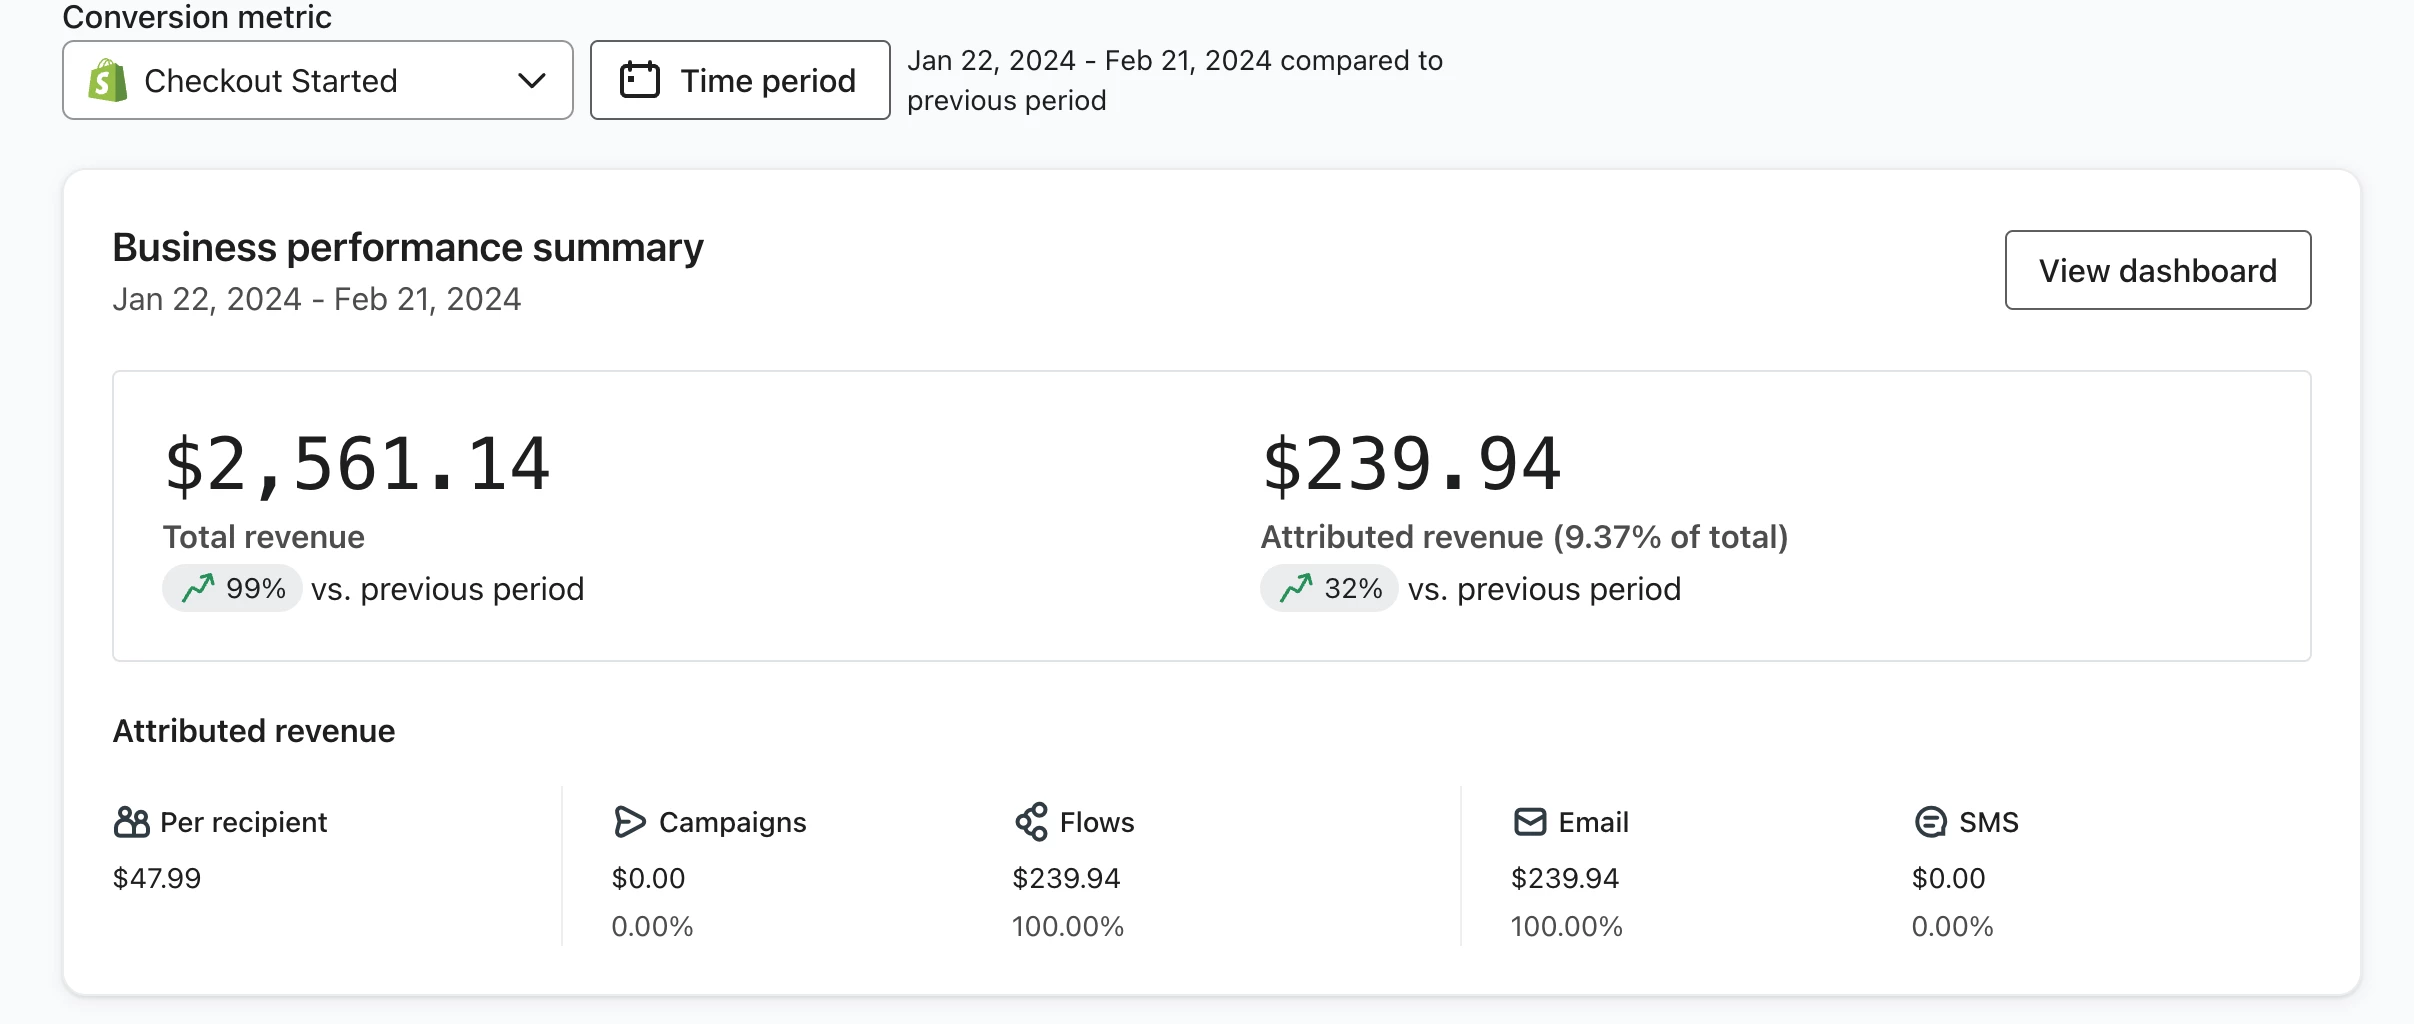Click the calendar icon in Time period

pyautogui.click(x=640, y=80)
